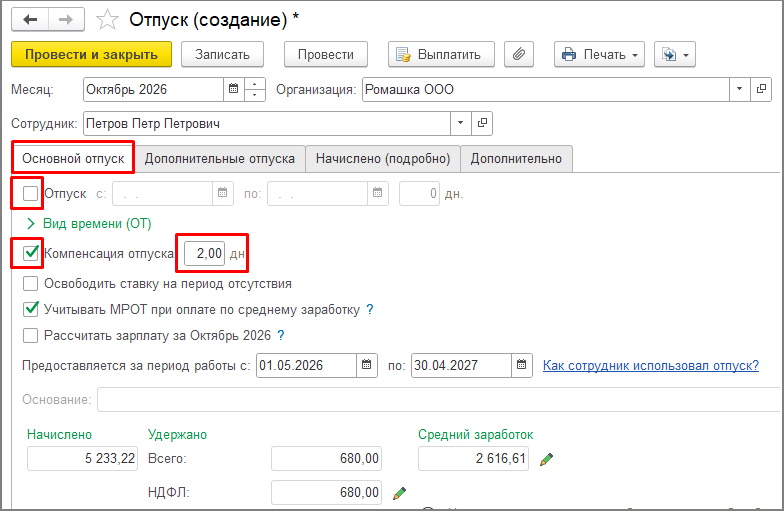The width and height of the screenshot is (784, 511).
Task: Click the НДФЛ amount field 680,00
Action: [x=326, y=492]
